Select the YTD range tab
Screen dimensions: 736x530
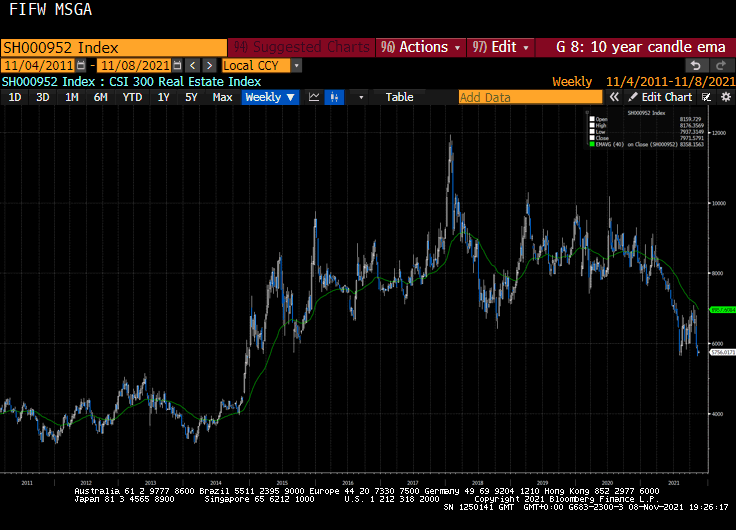132,97
